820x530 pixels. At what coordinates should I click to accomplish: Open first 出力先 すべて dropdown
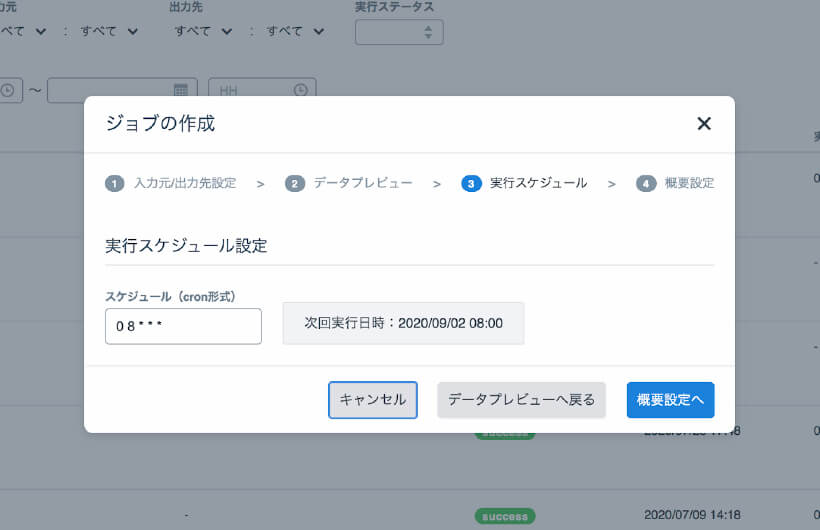click(x=203, y=31)
